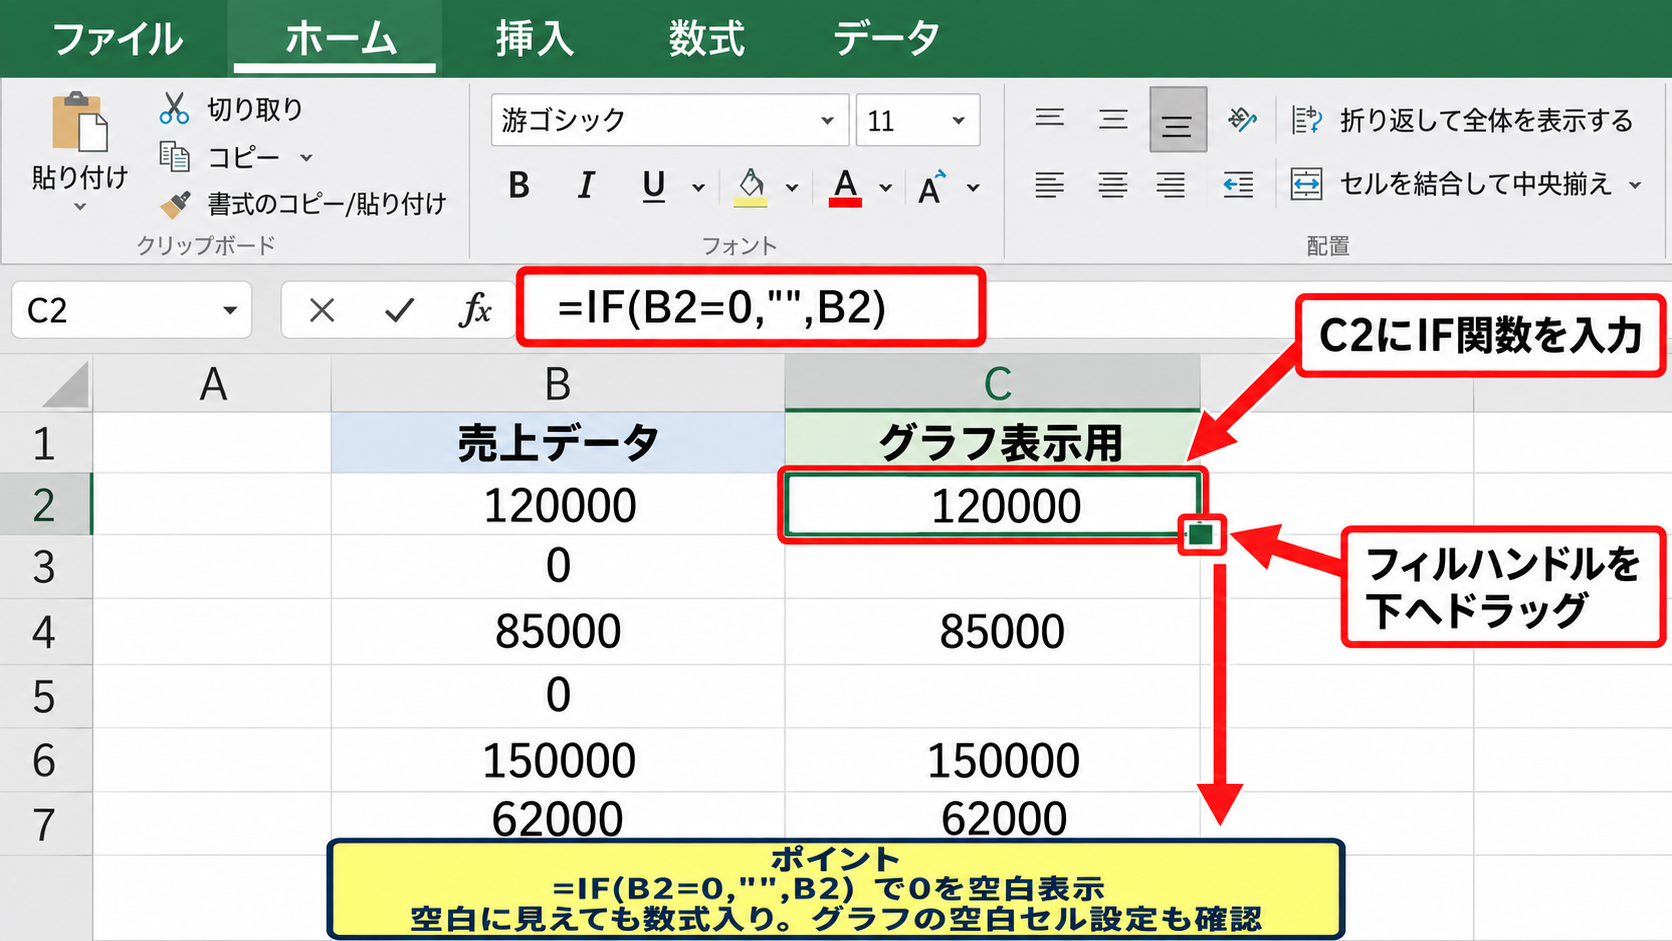The width and height of the screenshot is (1672, 941).
Task: Select column B header
Action: click(x=558, y=384)
